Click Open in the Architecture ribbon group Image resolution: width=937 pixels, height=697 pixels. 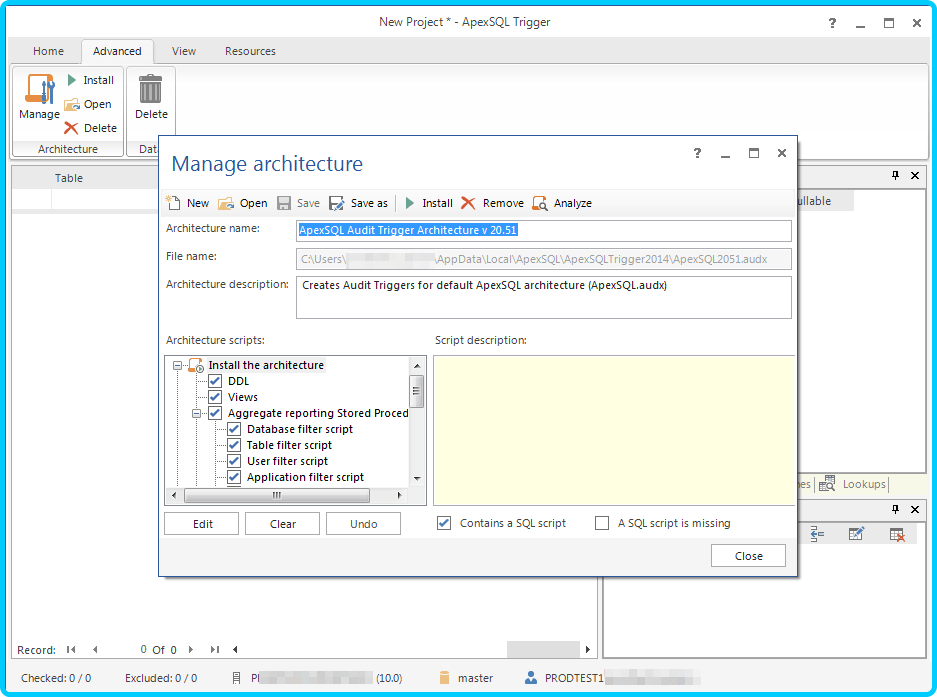coord(88,104)
